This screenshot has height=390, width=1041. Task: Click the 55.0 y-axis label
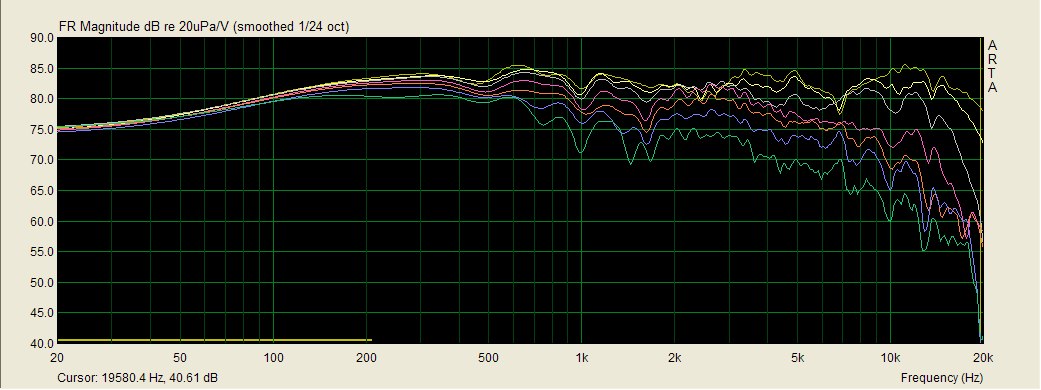pos(41,252)
